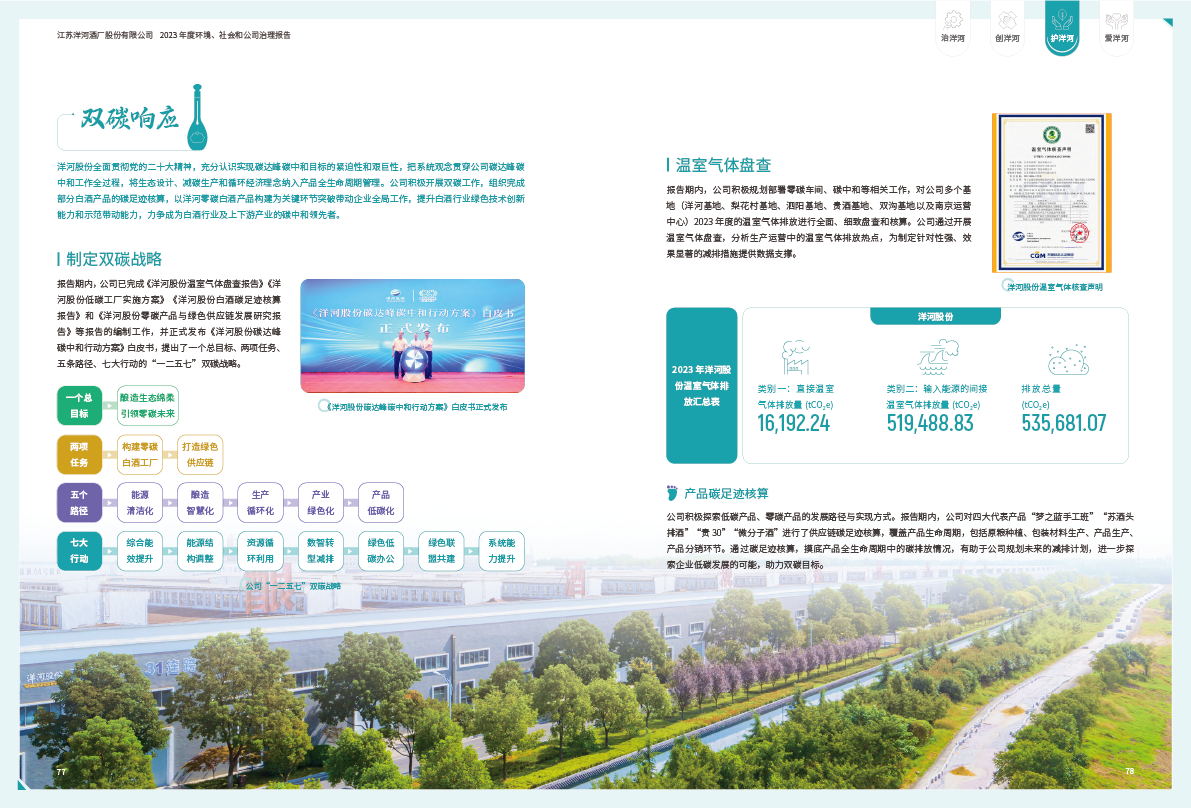The width and height of the screenshot is (1191, 809).
Task: Click the total emissions cloud icon
Action: tap(1069, 360)
